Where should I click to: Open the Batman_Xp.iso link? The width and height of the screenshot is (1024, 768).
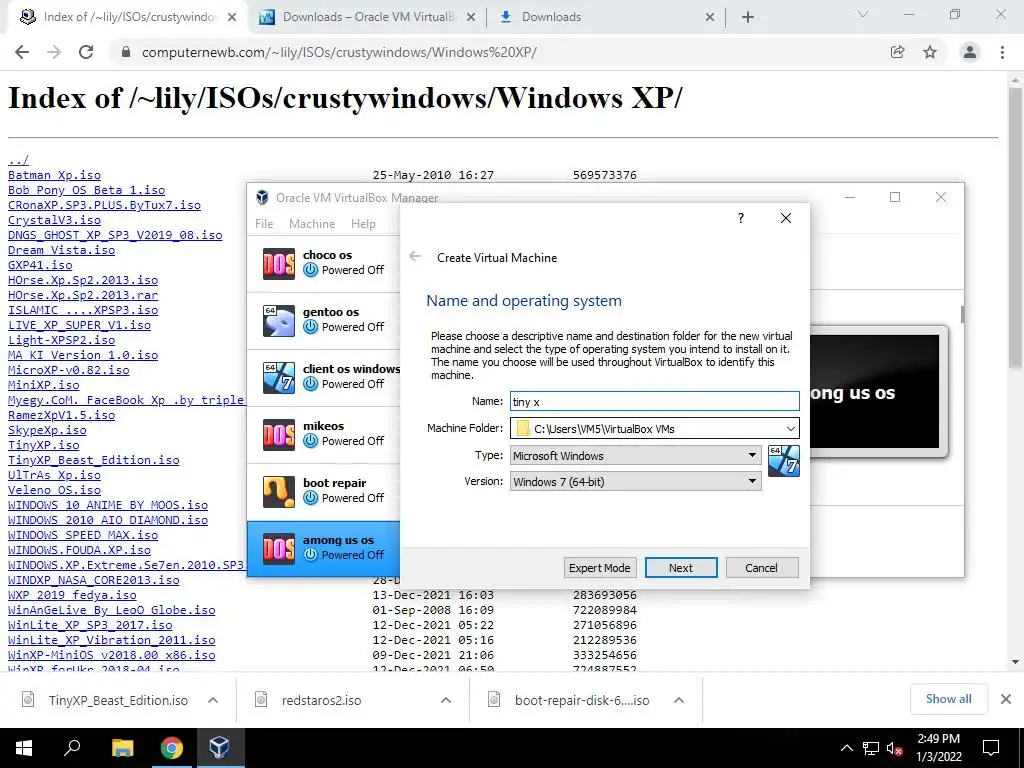click(54, 175)
